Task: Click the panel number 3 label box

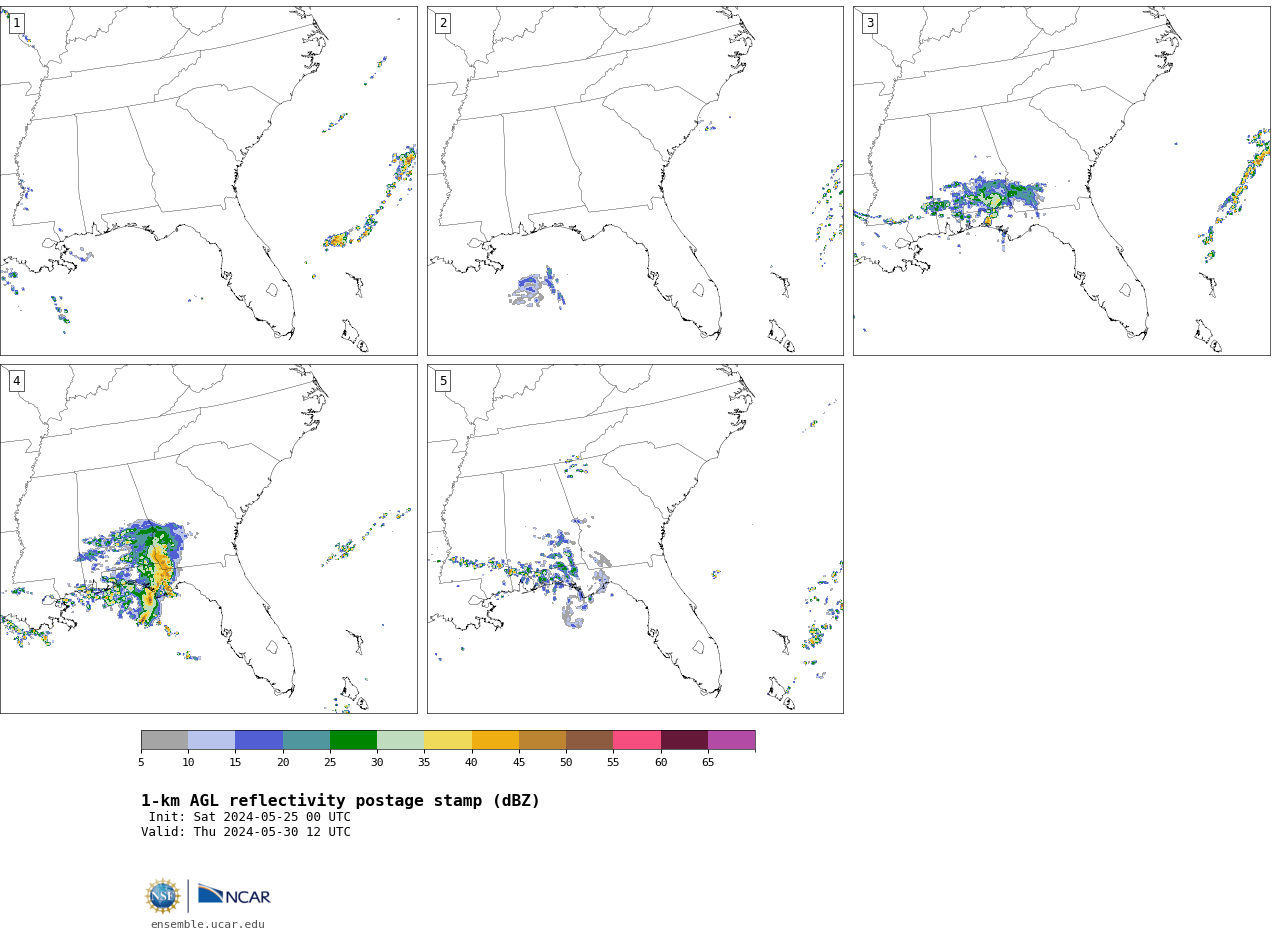Action: pos(869,23)
